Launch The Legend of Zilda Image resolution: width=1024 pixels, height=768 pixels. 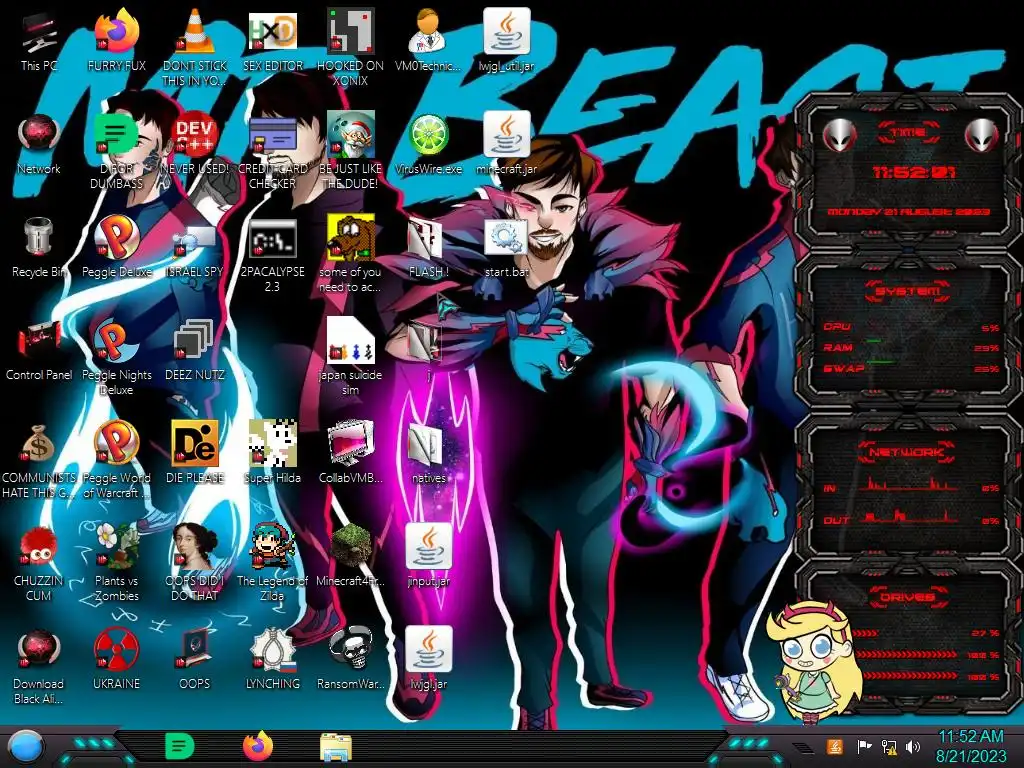273,547
